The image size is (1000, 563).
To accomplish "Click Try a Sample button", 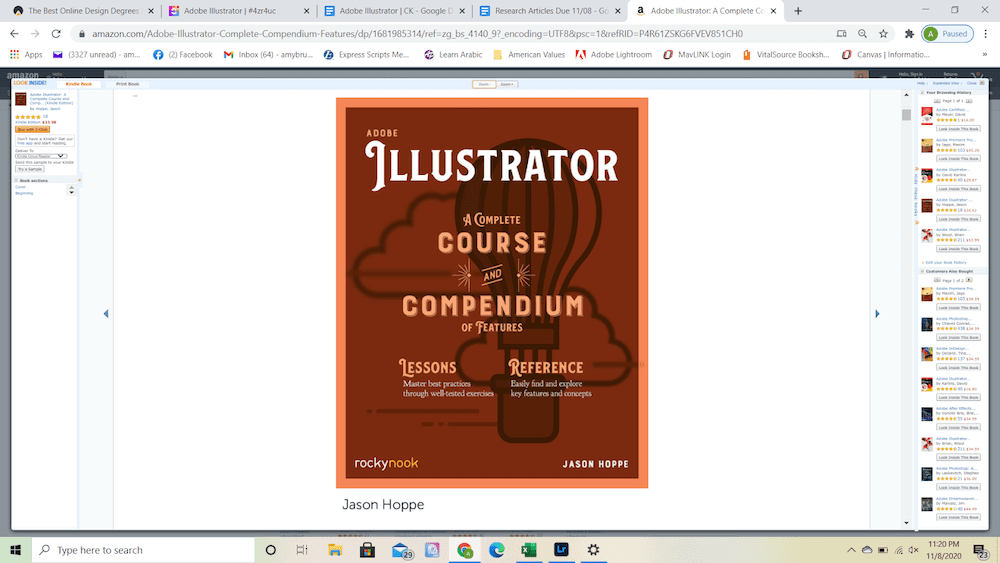I will [x=30, y=169].
